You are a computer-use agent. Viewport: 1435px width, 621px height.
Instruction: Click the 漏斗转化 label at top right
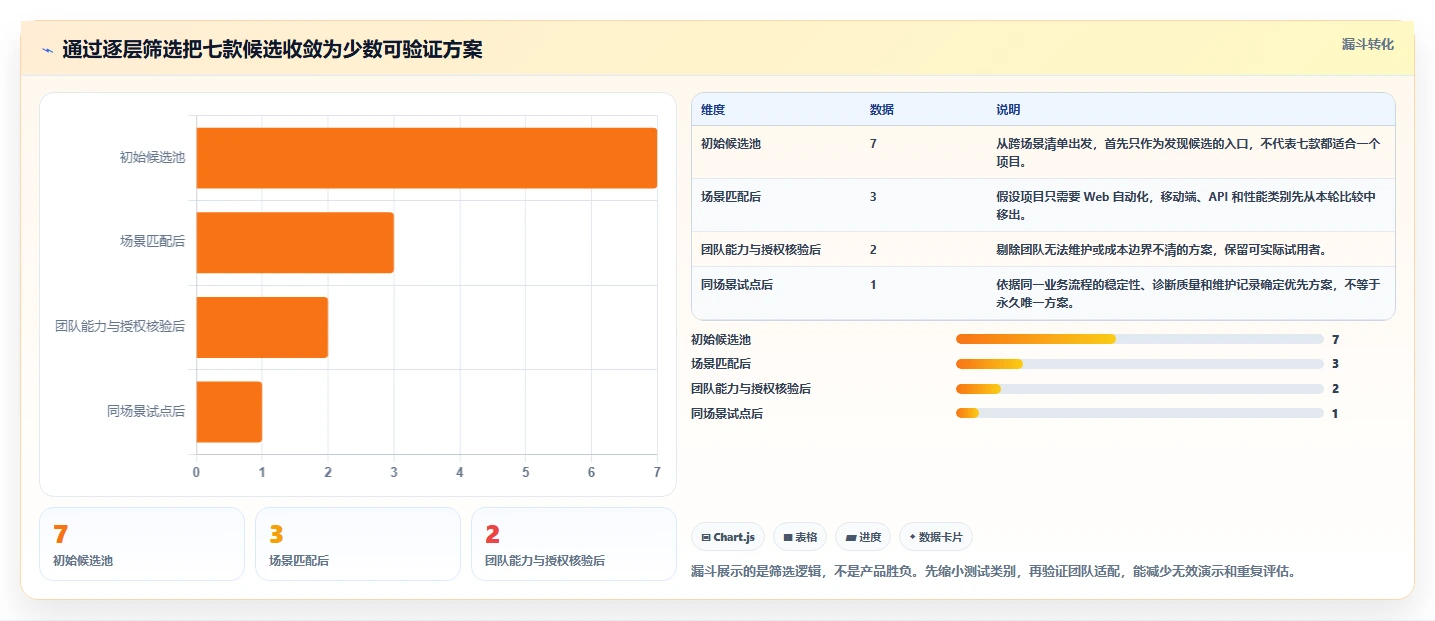(1367, 44)
